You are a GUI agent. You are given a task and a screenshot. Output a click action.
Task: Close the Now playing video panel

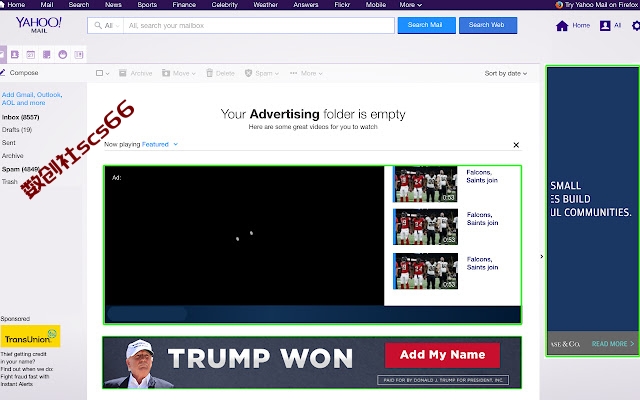(x=516, y=145)
